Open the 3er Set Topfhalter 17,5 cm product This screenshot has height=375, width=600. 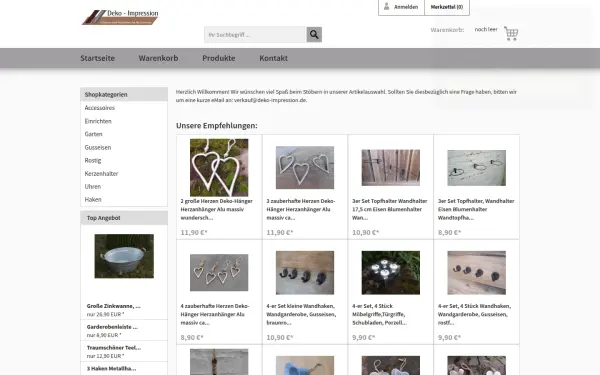coord(389,209)
